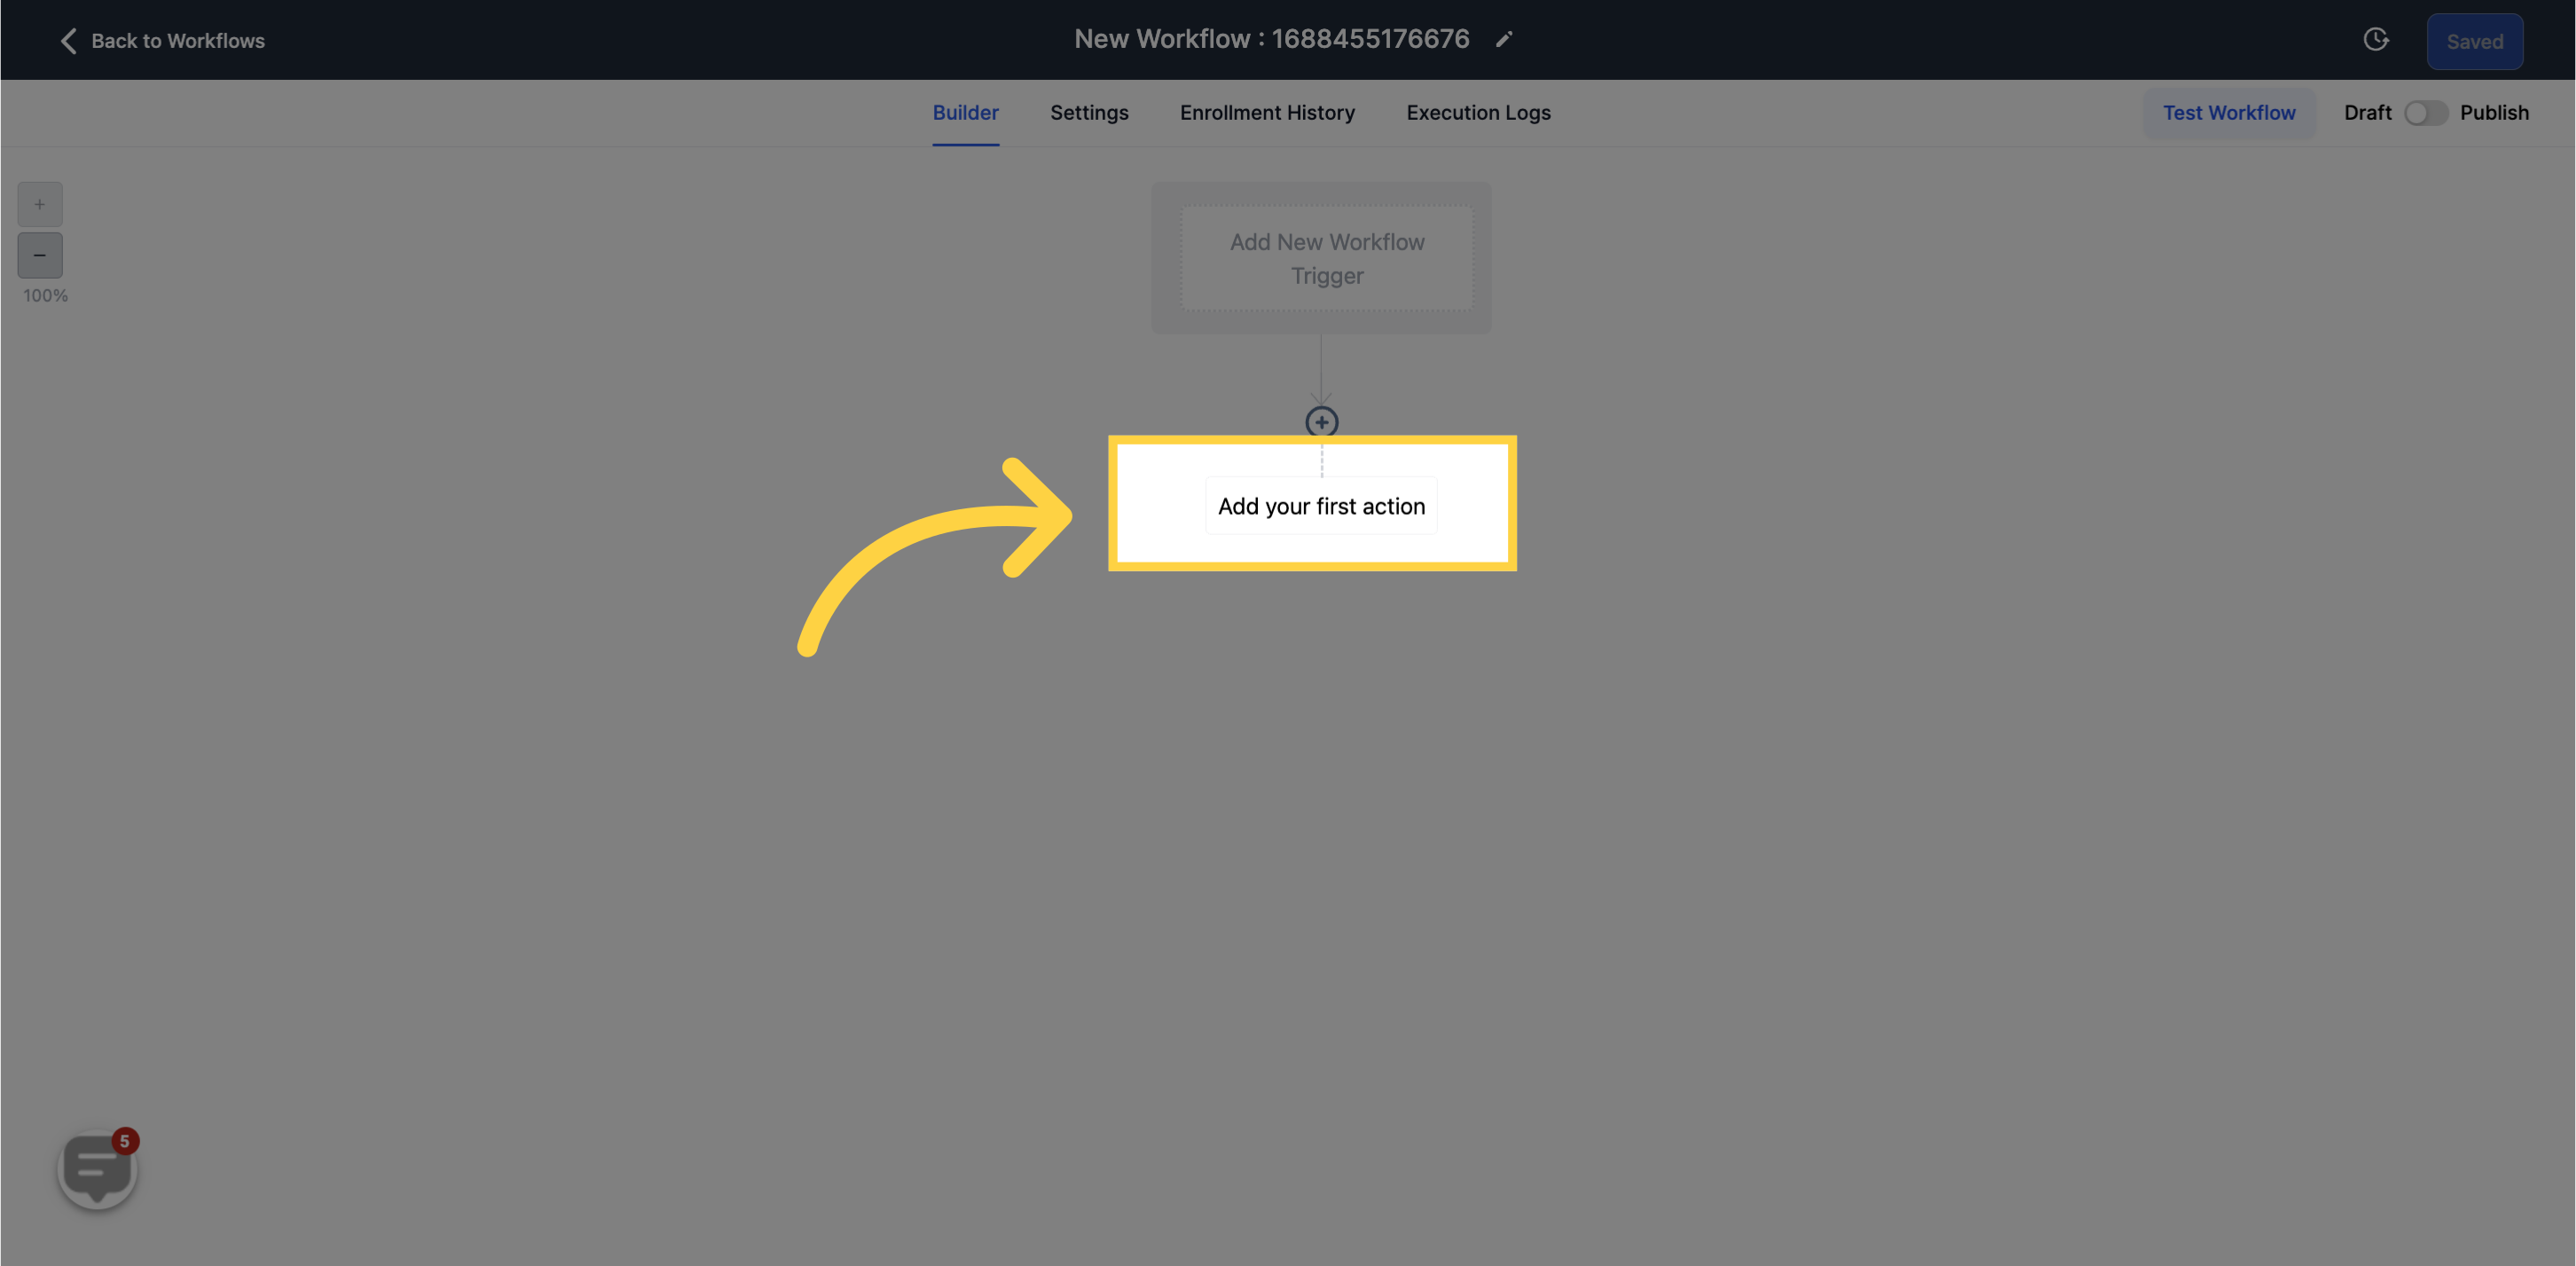2576x1266 pixels.
Task: Click Add your first action box
Action: pos(1321,506)
